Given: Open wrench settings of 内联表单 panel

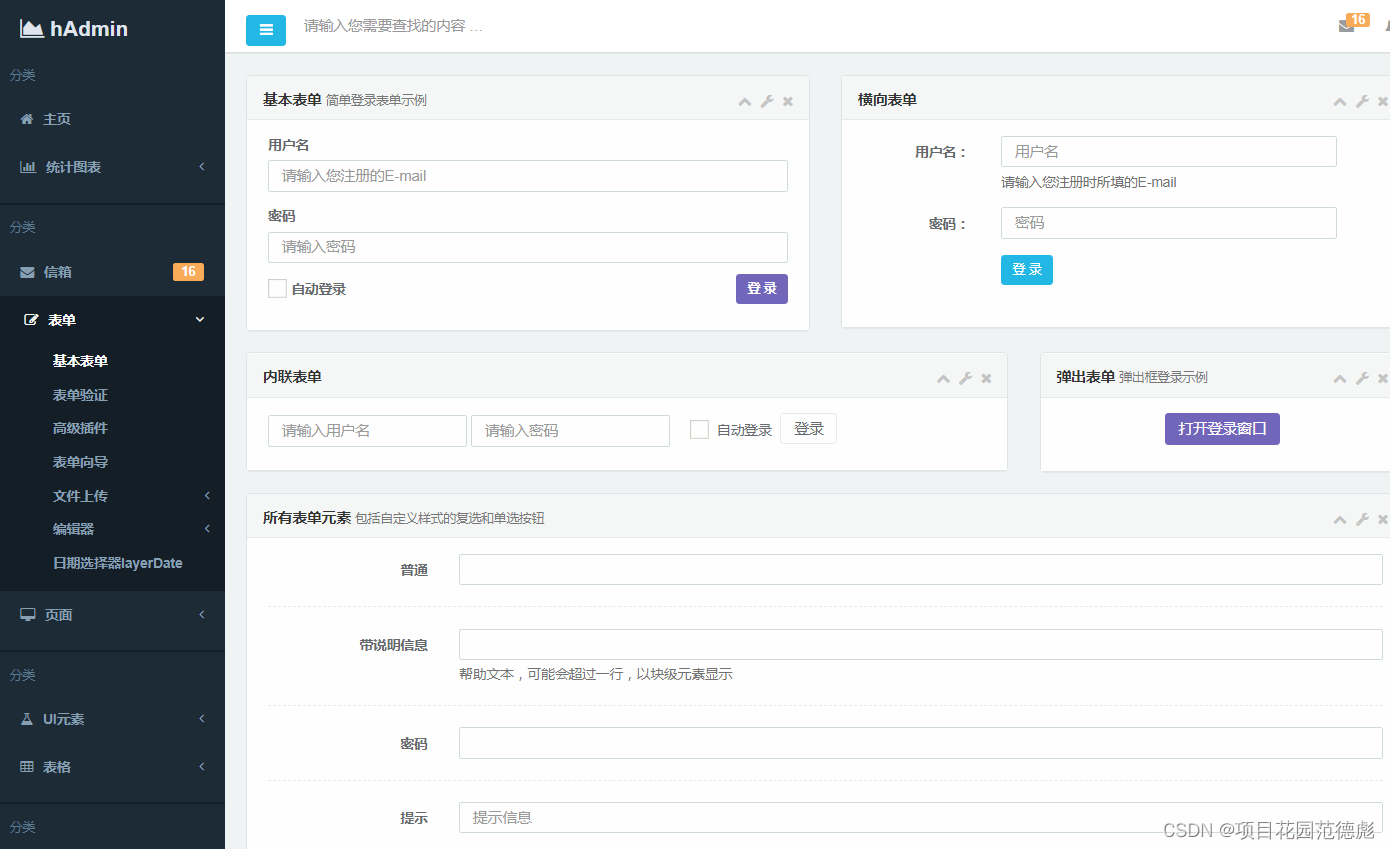Looking at the screenshot, I should [x=965, y=378].
